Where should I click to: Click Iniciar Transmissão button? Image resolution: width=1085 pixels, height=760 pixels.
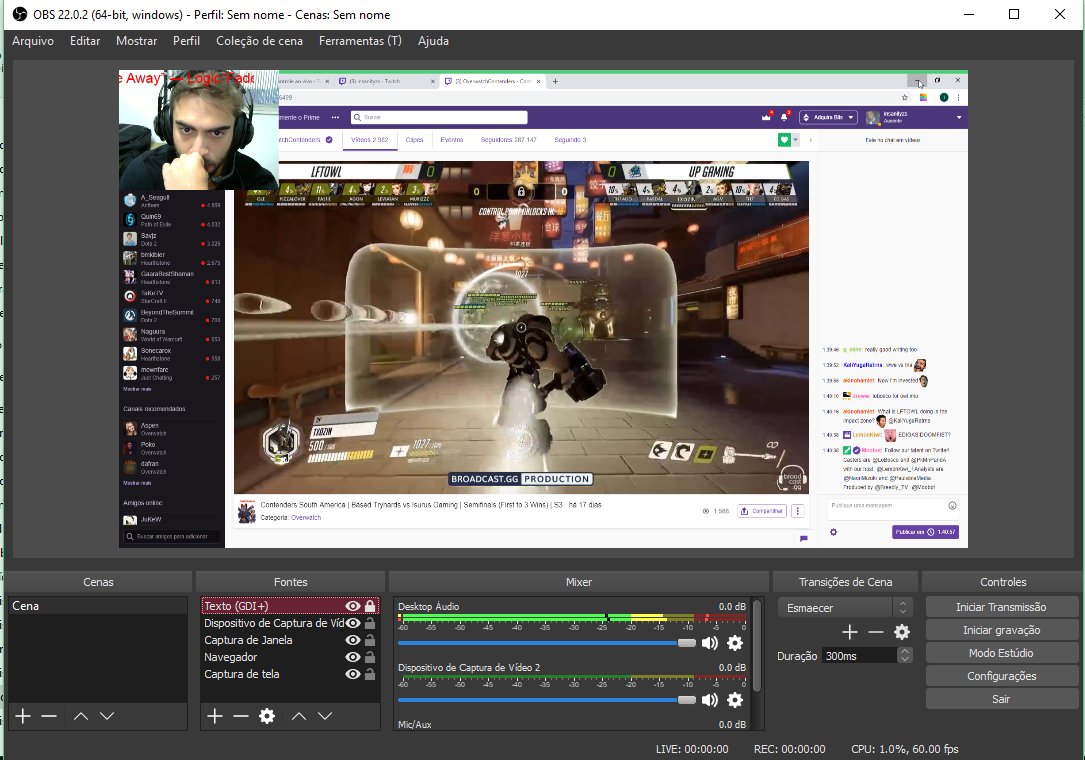pyautogui.click(x=1001, y=607)
